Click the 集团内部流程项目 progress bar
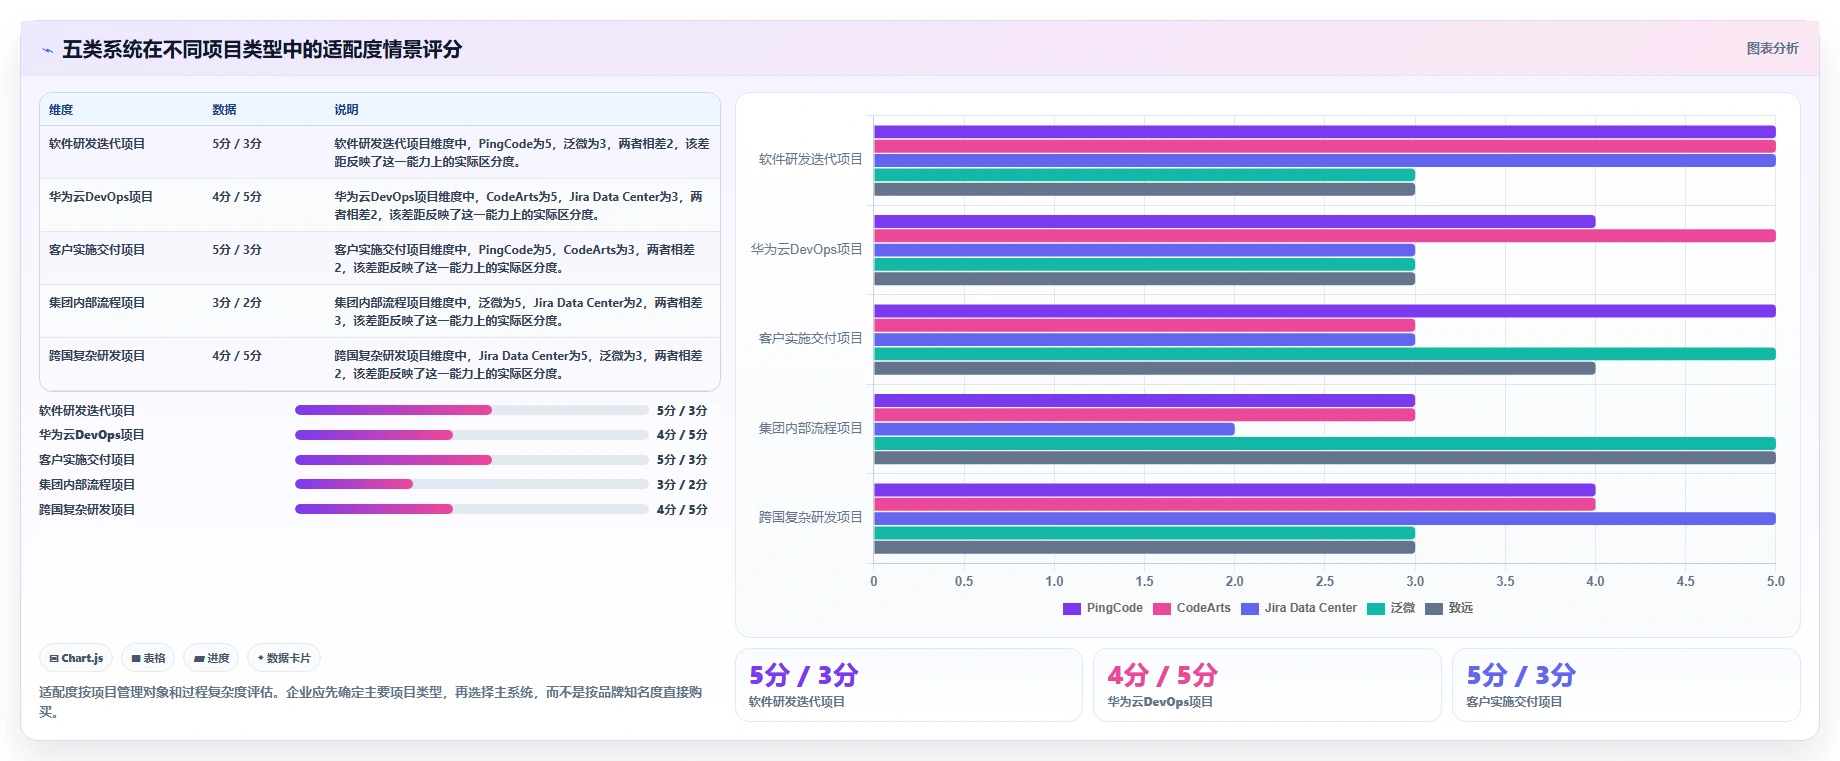The image size is (1840, 761). [x=472, y=484]
